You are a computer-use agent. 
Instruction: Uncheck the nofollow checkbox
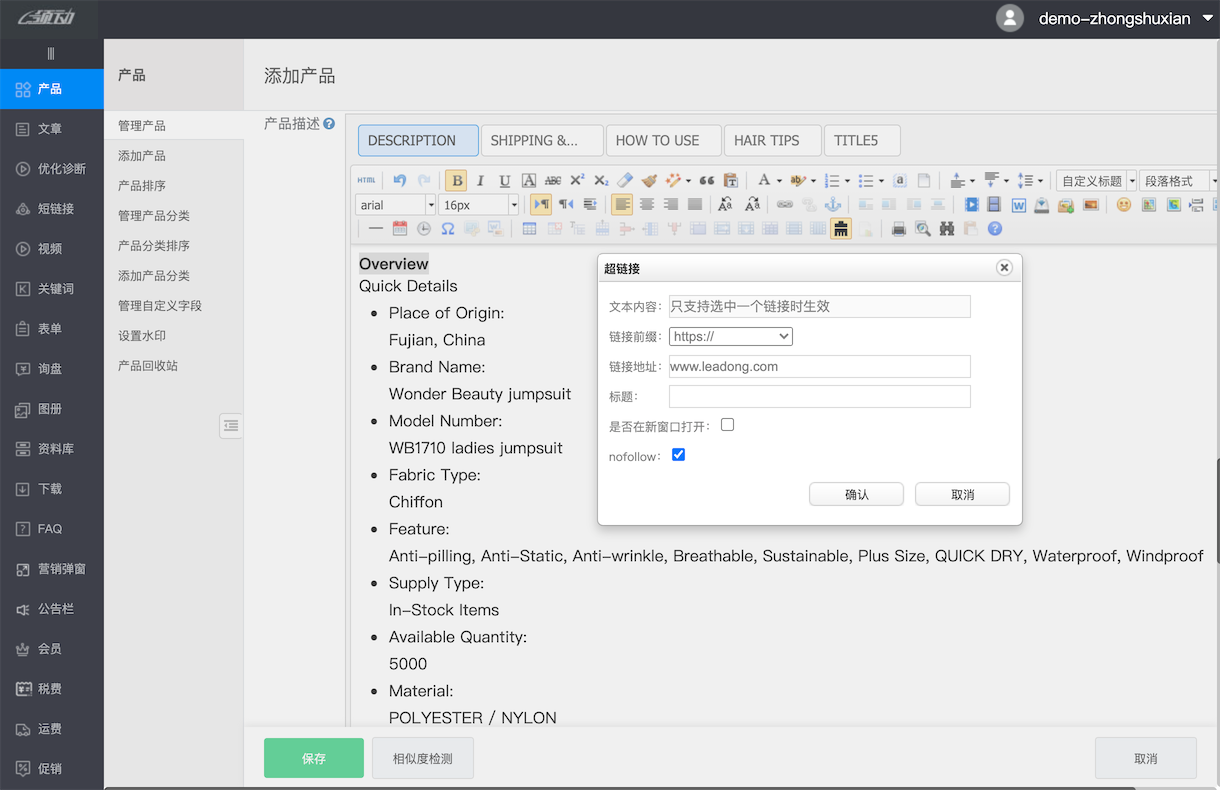point(678,455)
